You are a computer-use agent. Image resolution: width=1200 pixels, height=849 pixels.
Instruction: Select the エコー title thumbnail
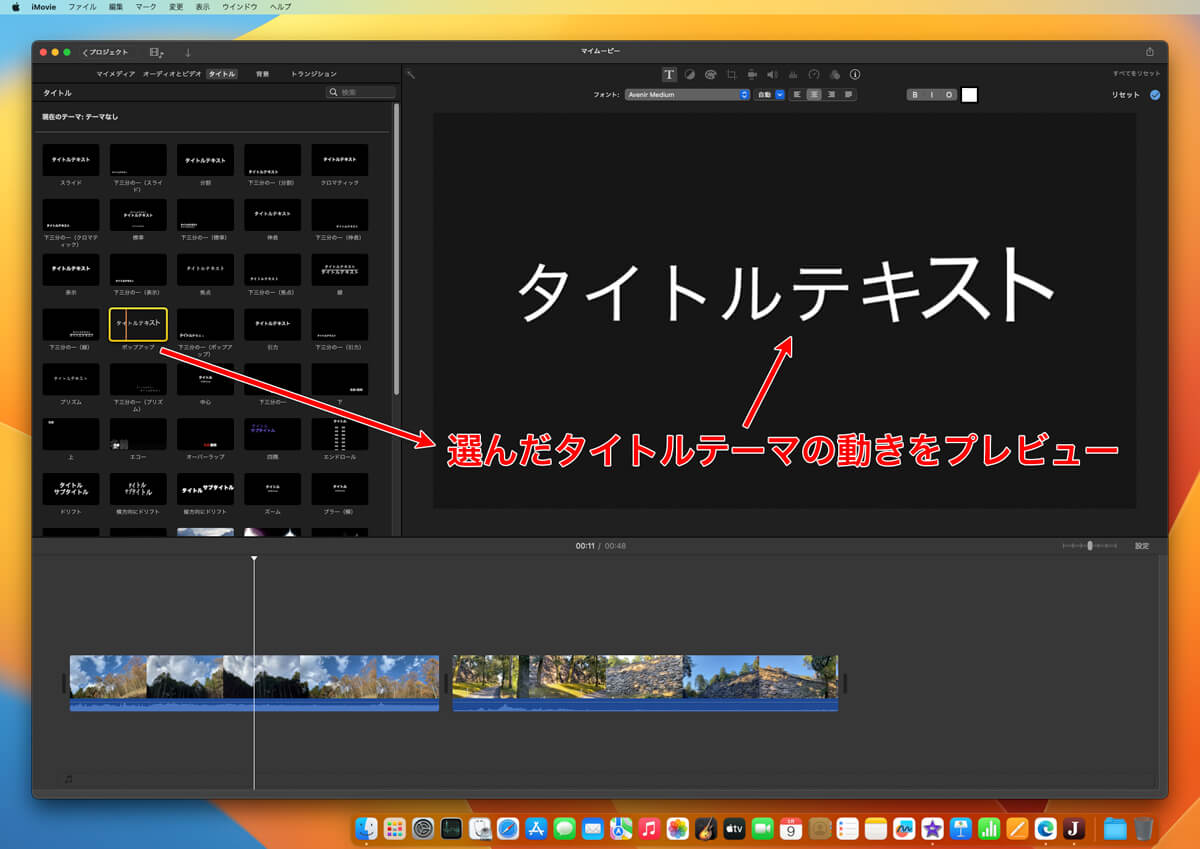coord(138,435)
